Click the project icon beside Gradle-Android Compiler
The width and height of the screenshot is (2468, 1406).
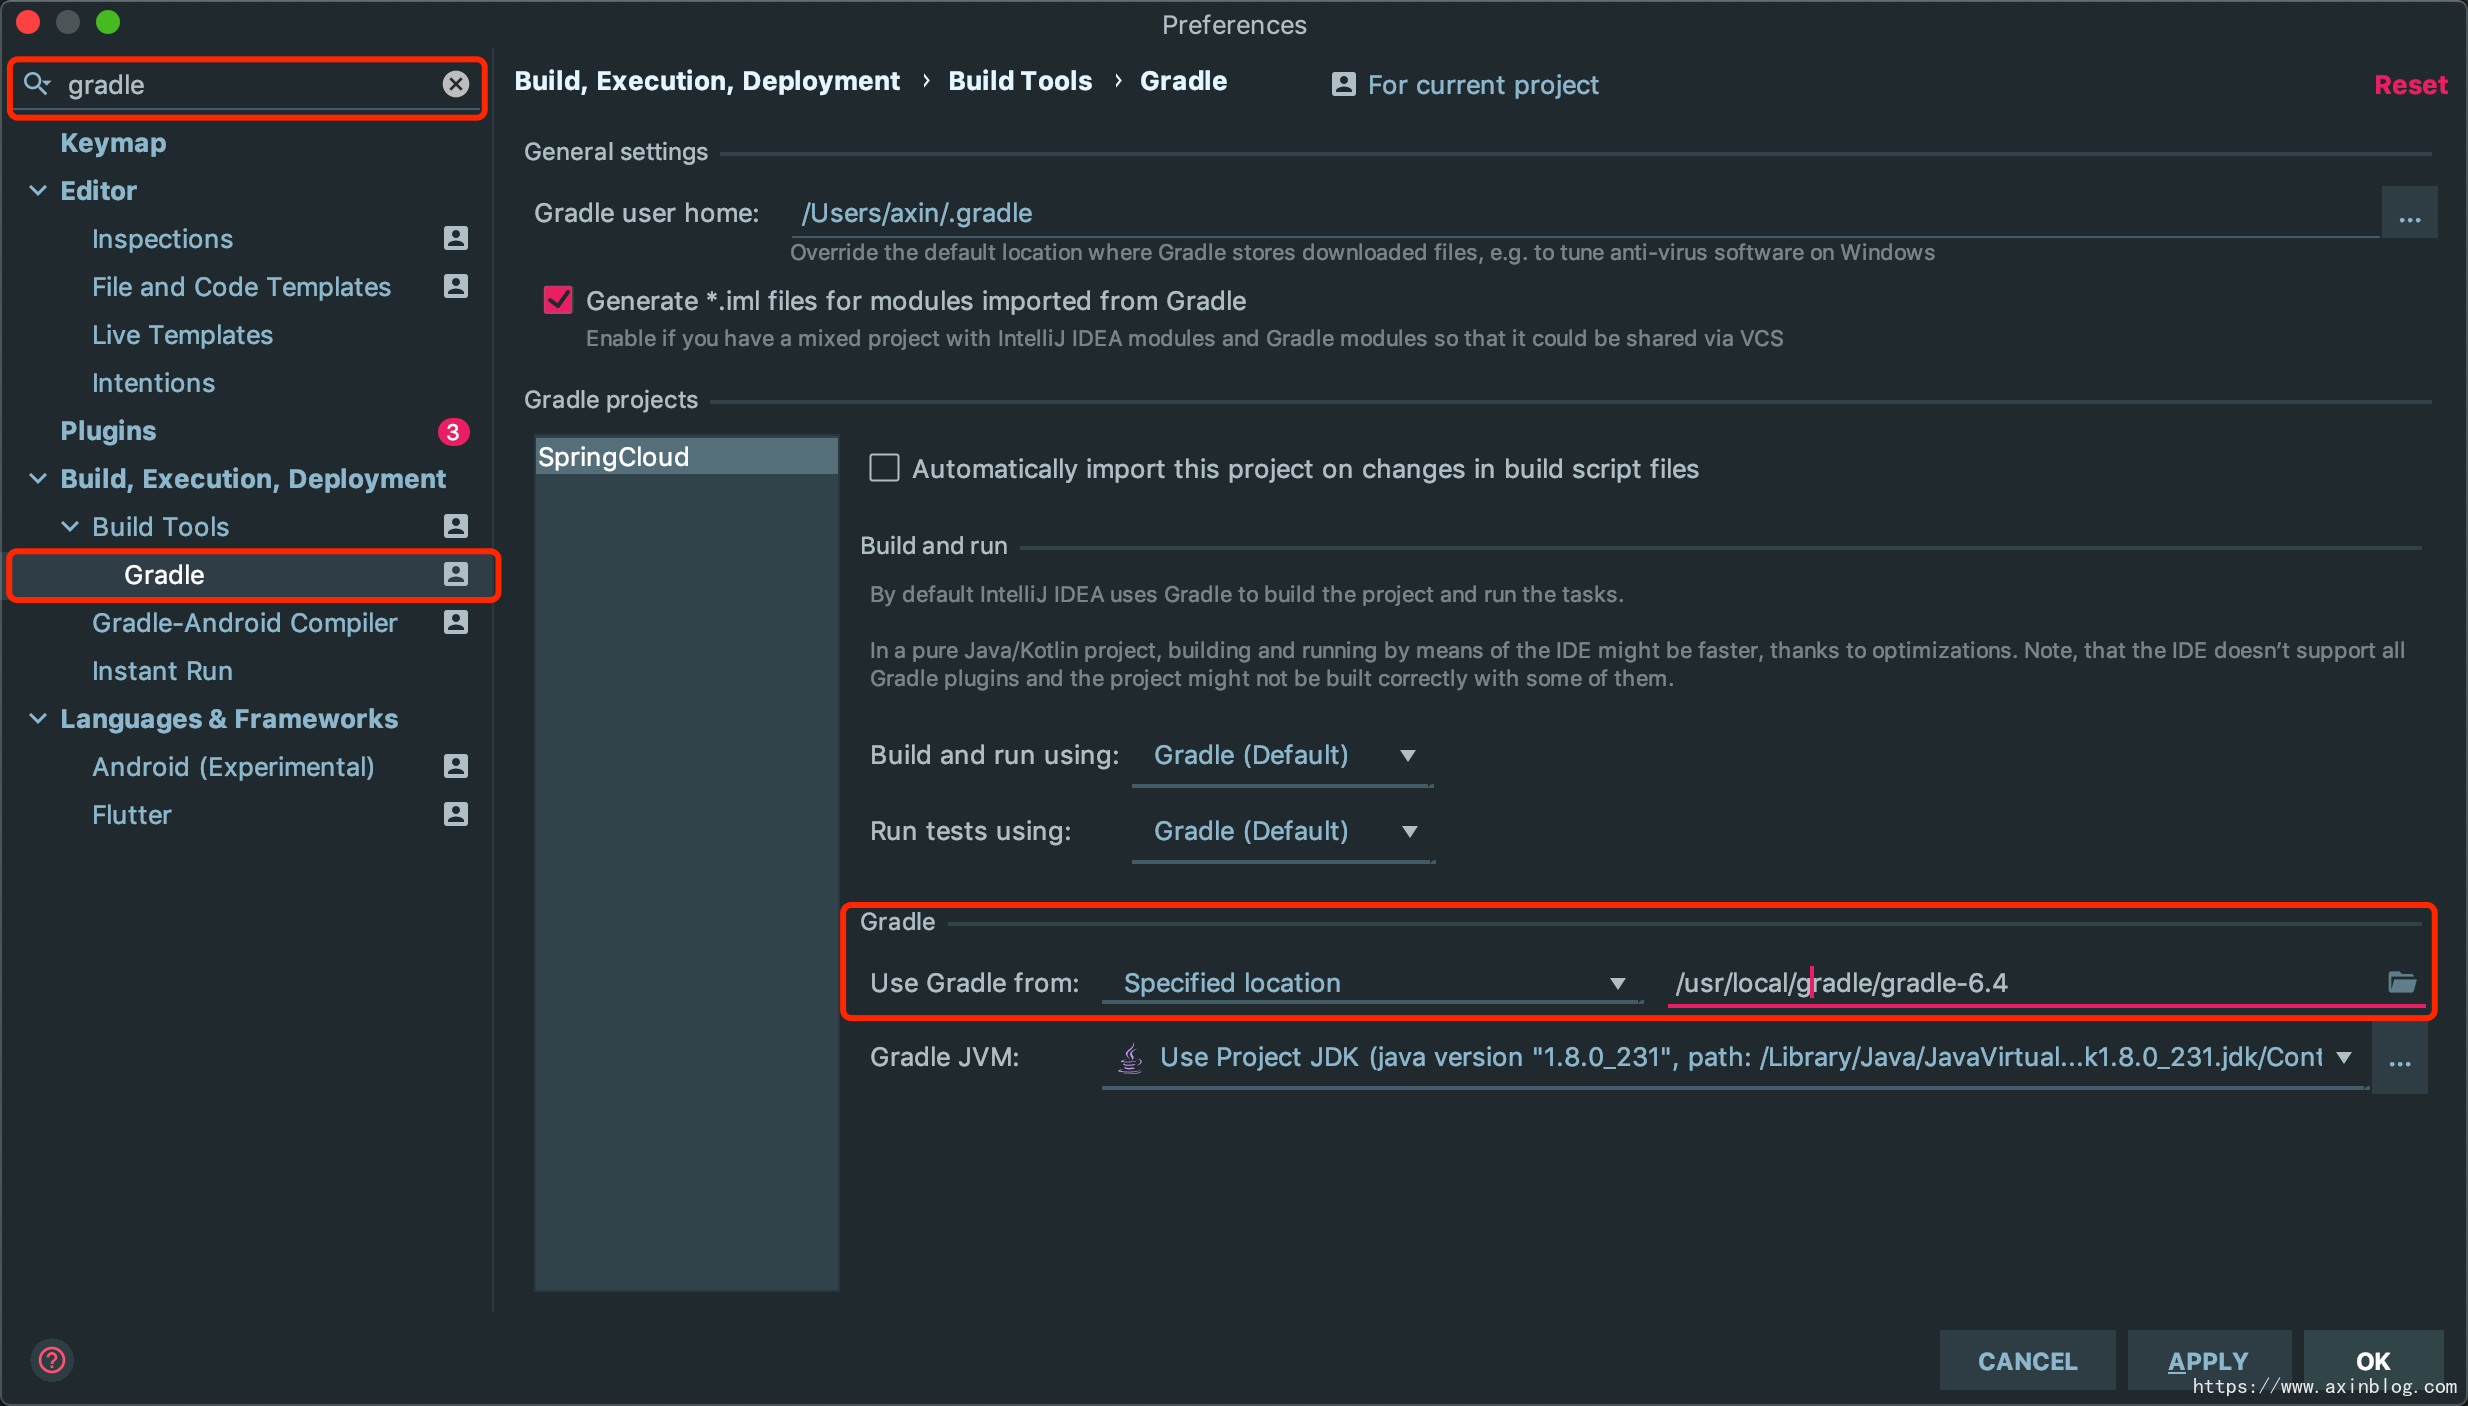[x=456, y=622]
